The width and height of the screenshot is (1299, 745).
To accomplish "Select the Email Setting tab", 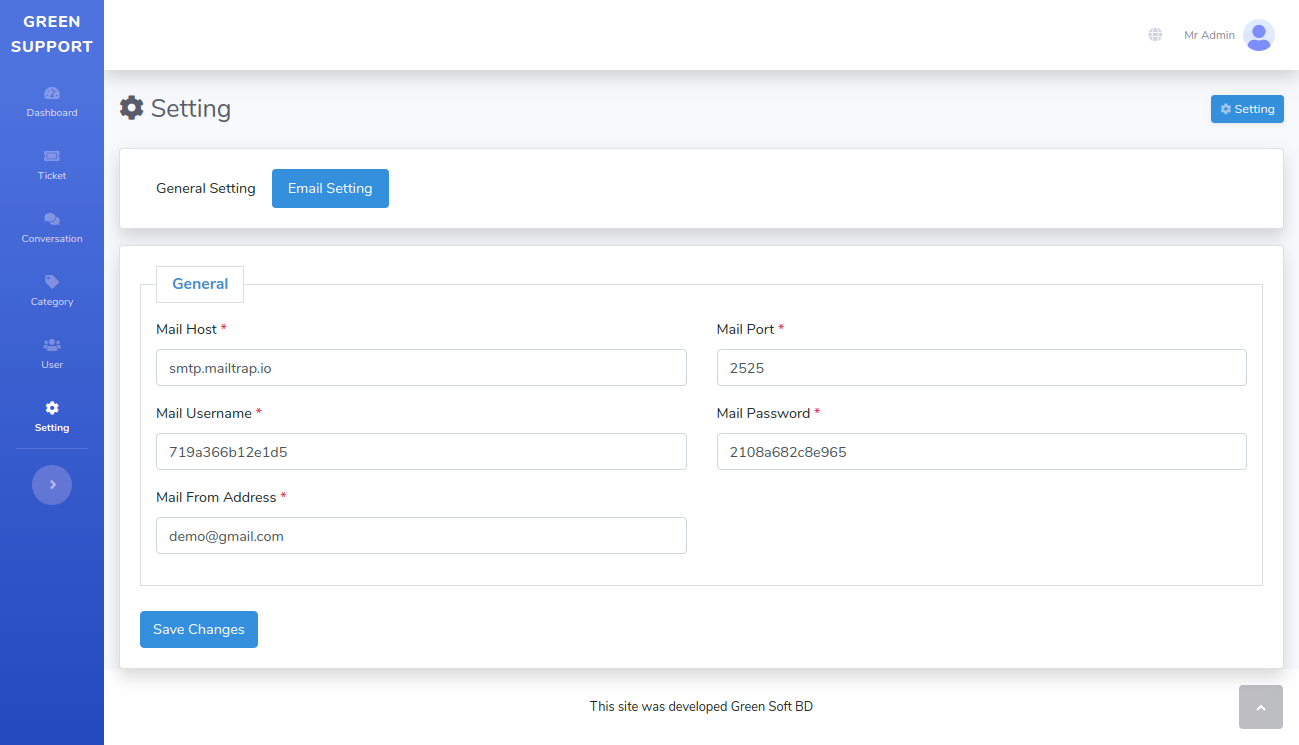I will point(330,188).
